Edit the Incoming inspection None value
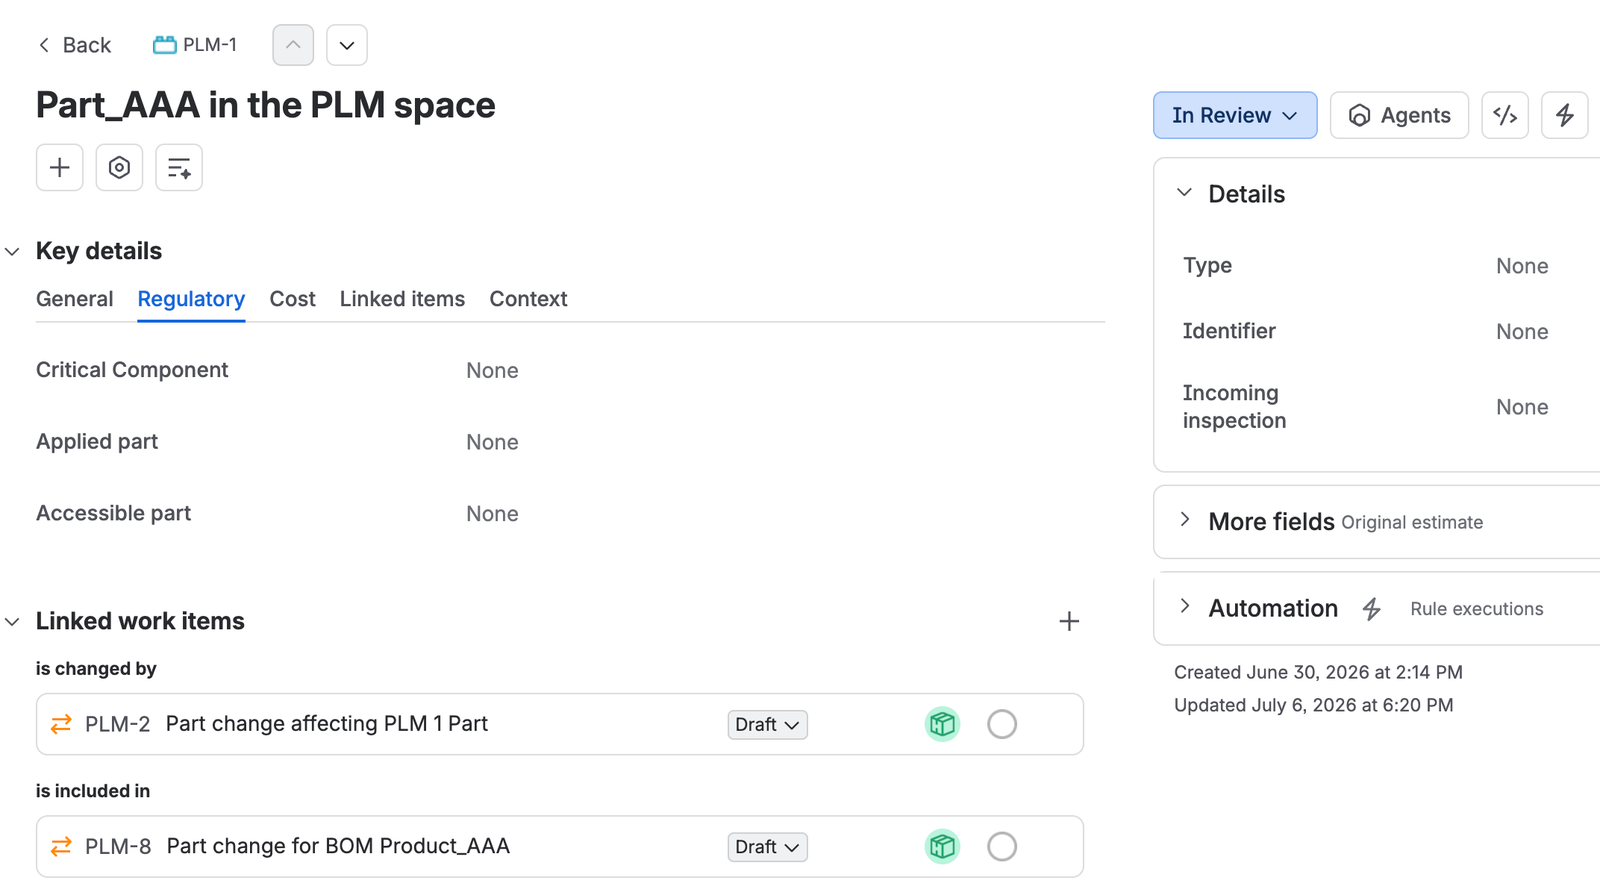 (x=1522, y=407)
